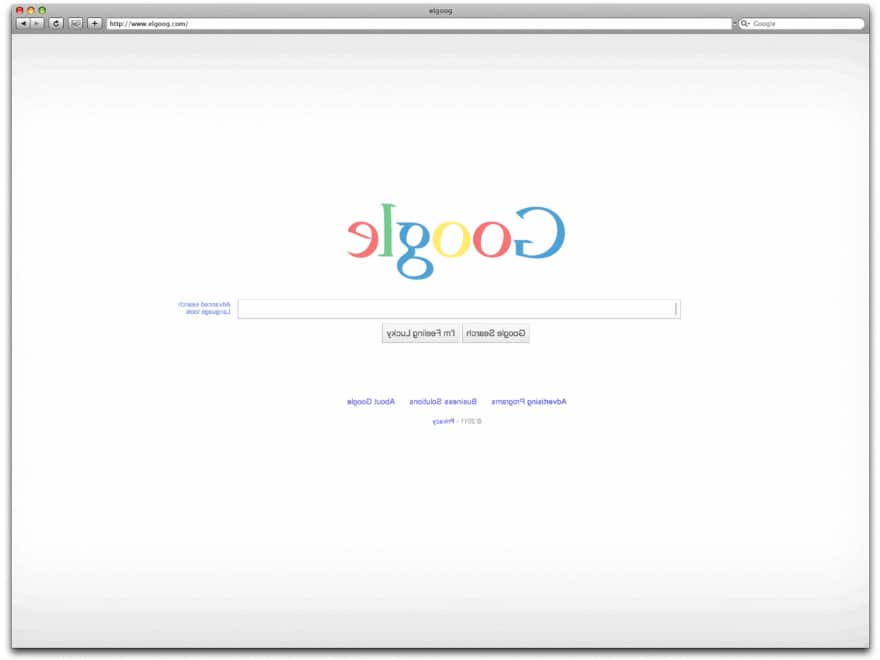Select the URL address bar

(419, 24)
